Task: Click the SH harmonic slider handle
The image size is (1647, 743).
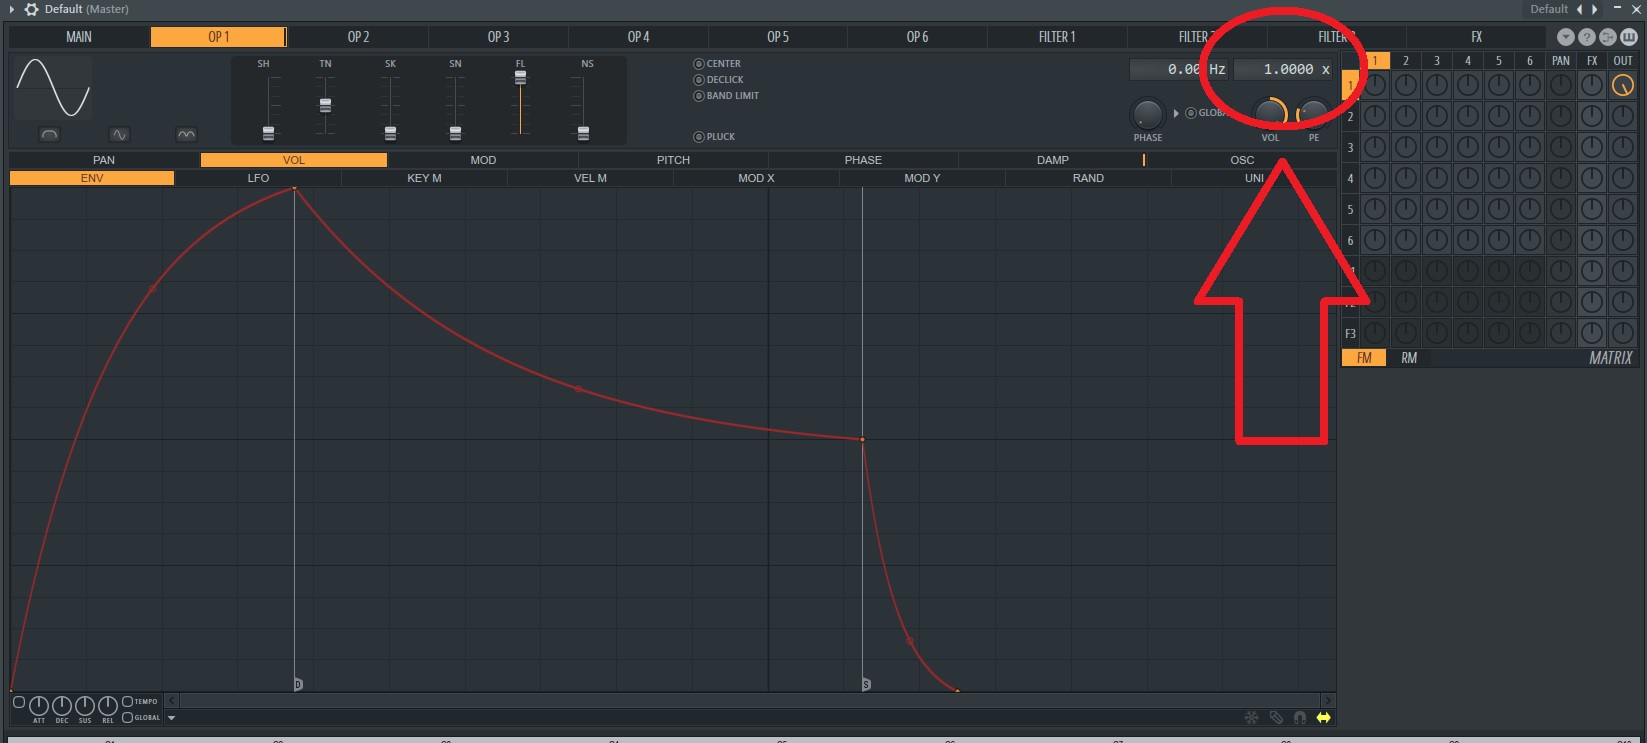Action: (x=268, y=133)
